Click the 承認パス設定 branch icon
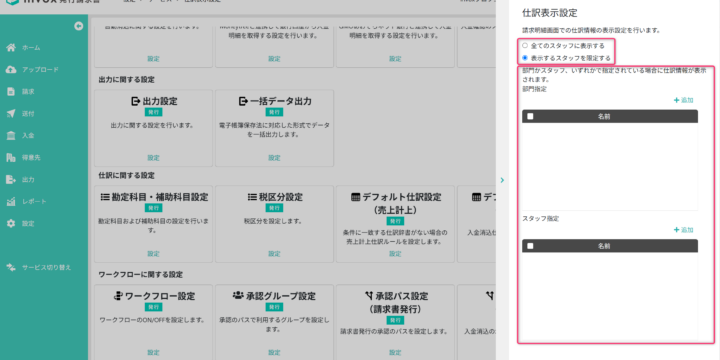 click(x=369, y=296)
